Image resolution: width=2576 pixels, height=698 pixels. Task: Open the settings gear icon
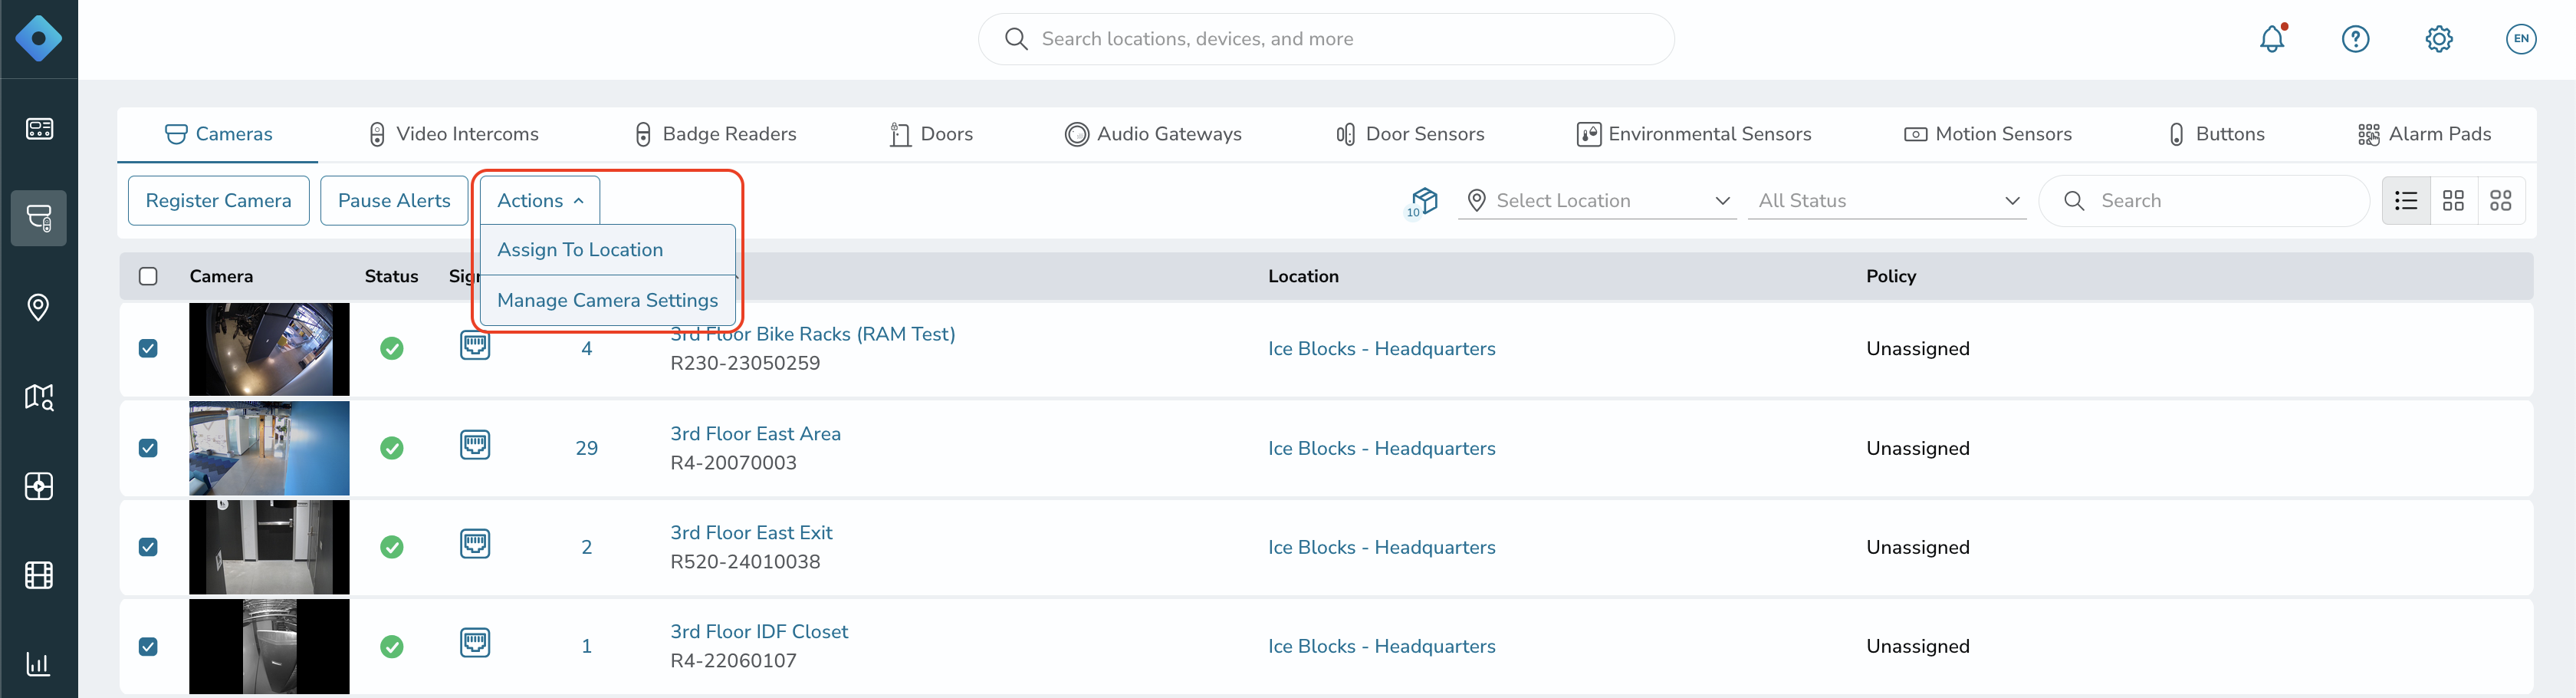click(x=2439, y=39)
